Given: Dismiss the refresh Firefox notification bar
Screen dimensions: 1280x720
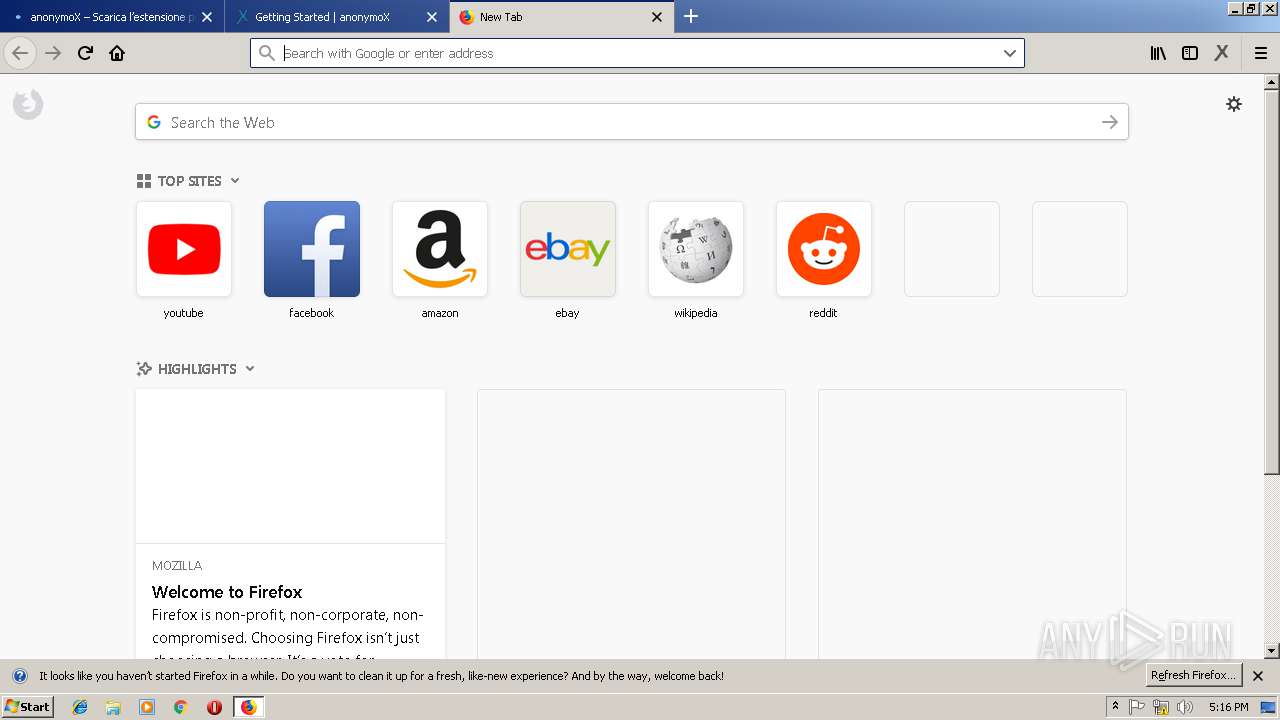Looking at the screenshot, I should point(1258,676).
